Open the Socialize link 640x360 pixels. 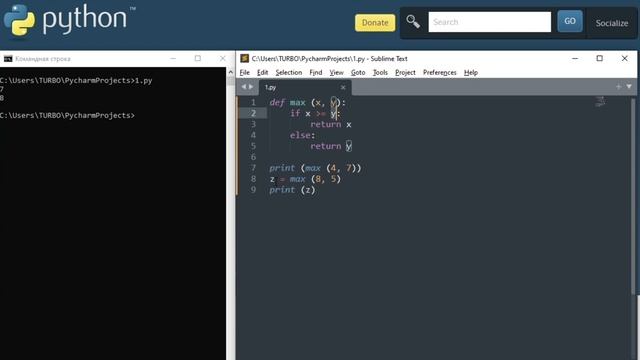(611, 23)
